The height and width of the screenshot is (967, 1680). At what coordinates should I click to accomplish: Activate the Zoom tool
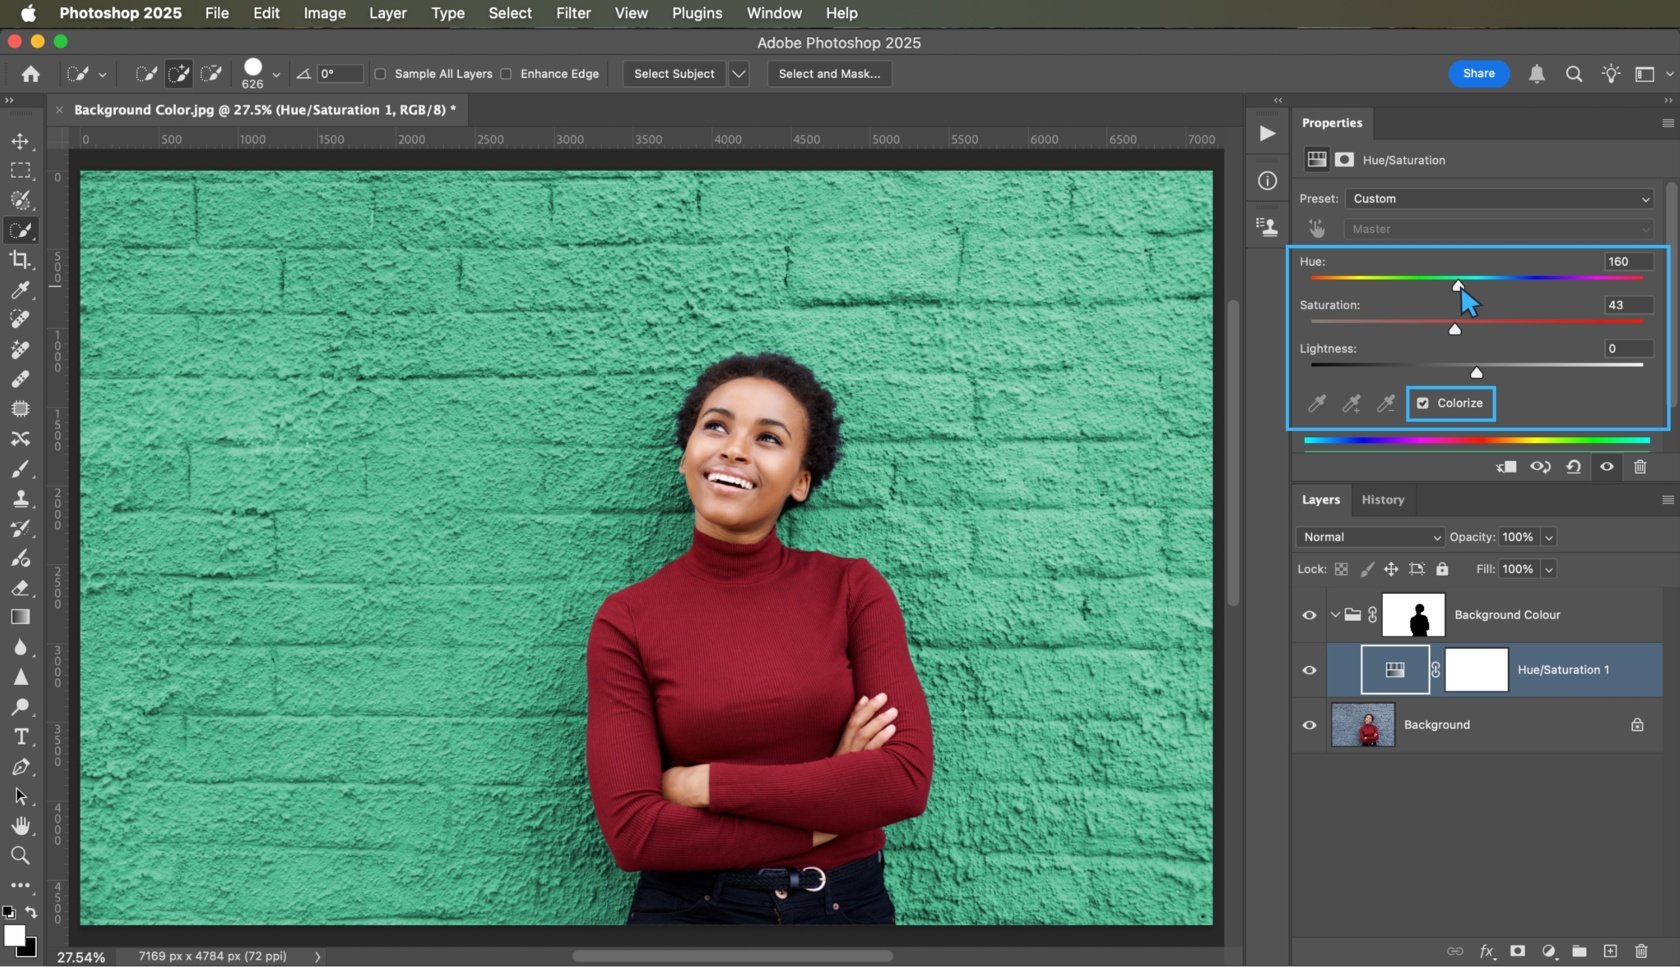(x=21, y=855)
